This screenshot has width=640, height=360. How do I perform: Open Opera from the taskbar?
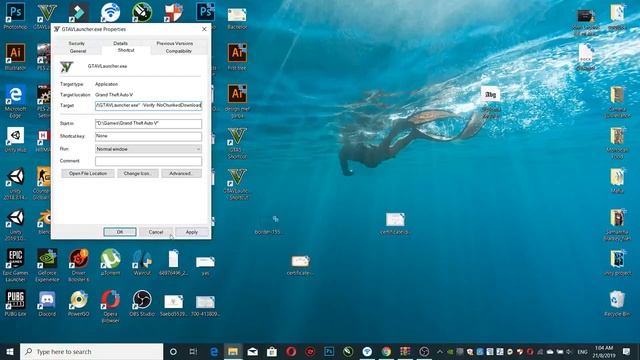pos(291,351)
